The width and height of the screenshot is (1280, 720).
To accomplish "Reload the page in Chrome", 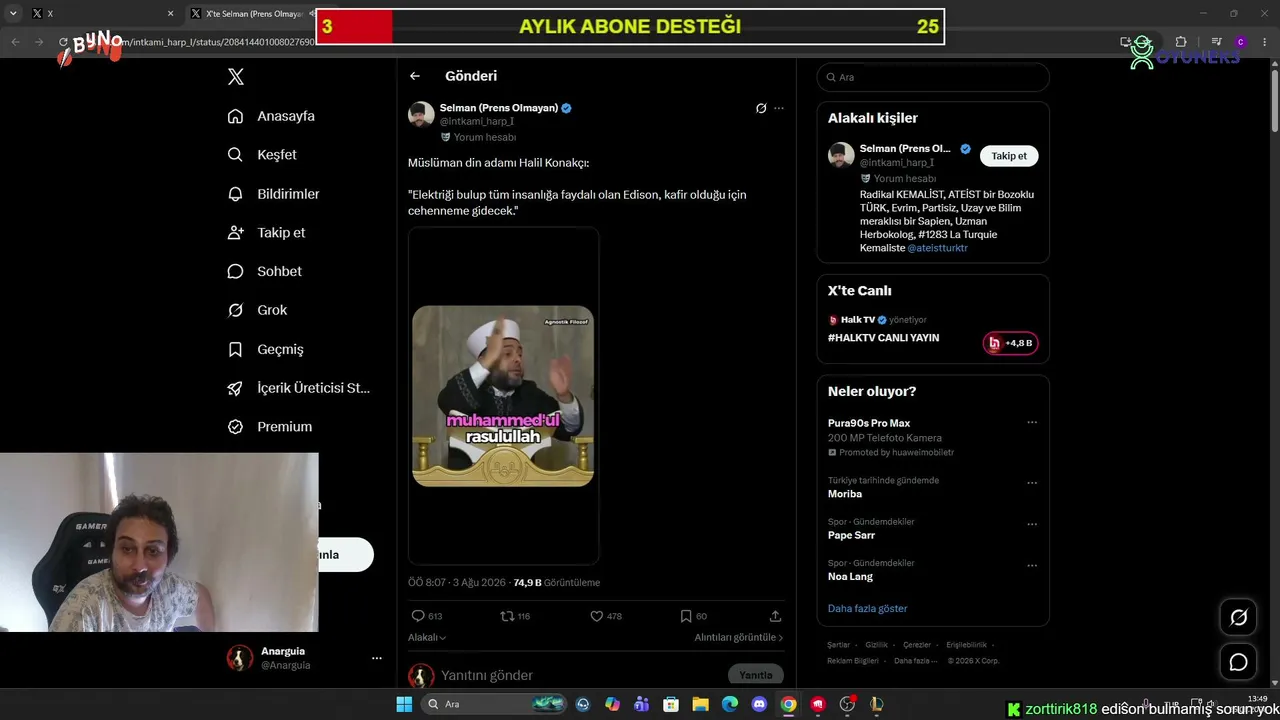I will tap(63, 42).
